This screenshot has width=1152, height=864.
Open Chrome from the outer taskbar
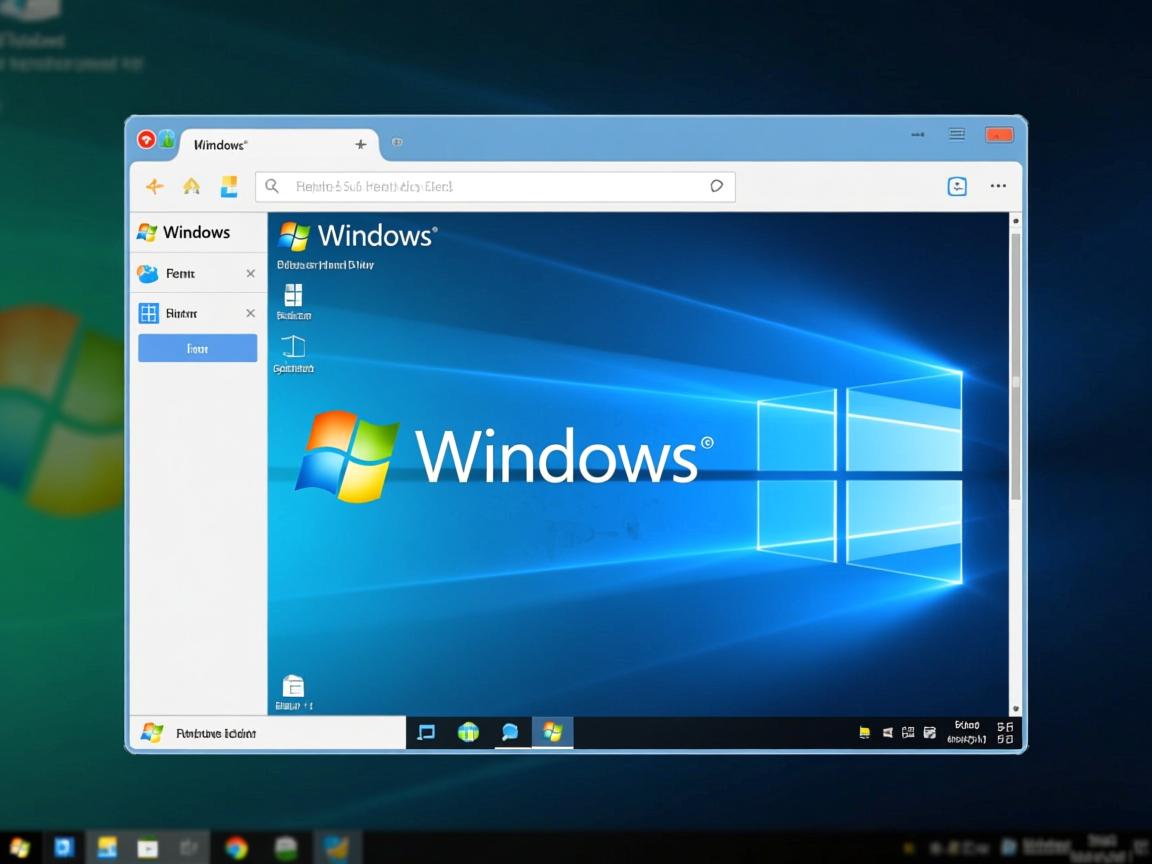[236, 848]
